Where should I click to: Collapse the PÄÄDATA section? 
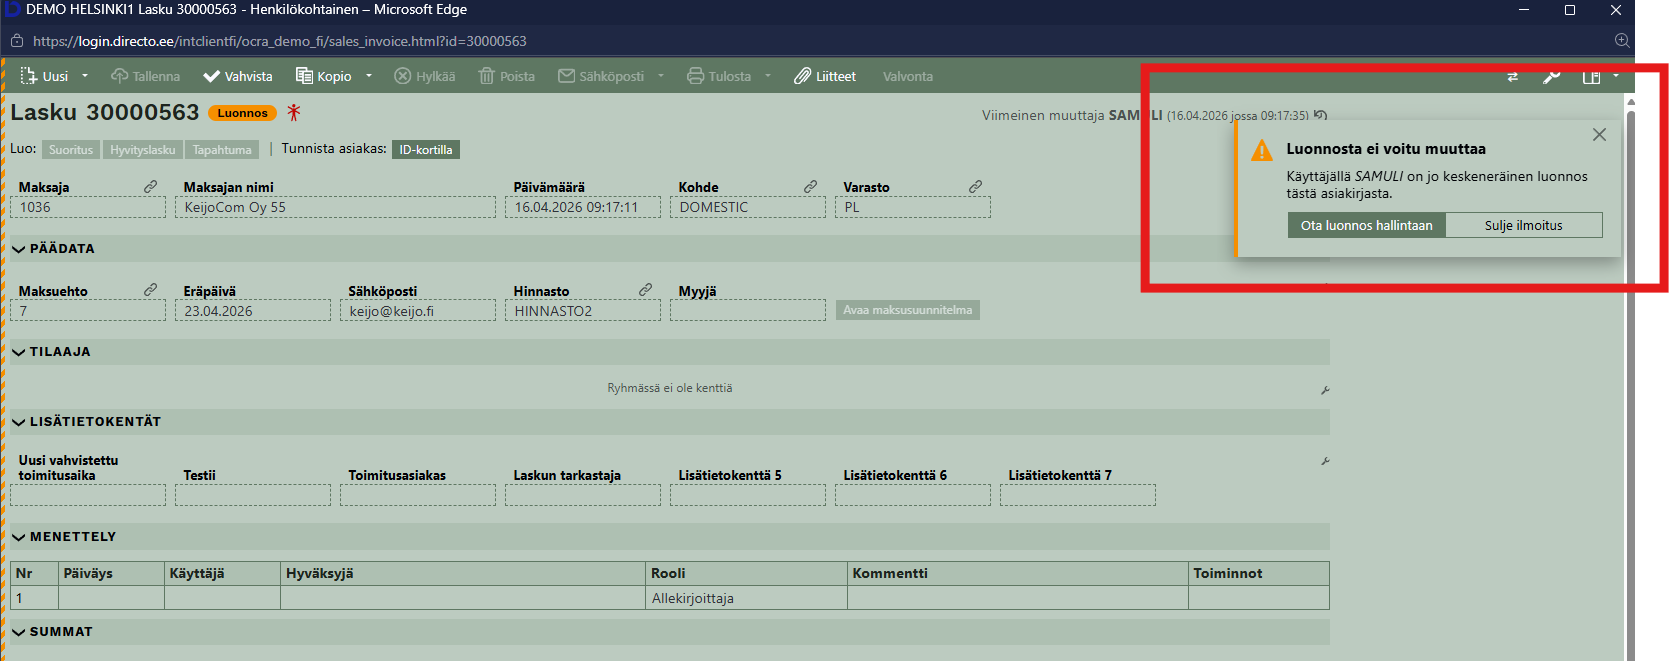[x=19, y=249]
